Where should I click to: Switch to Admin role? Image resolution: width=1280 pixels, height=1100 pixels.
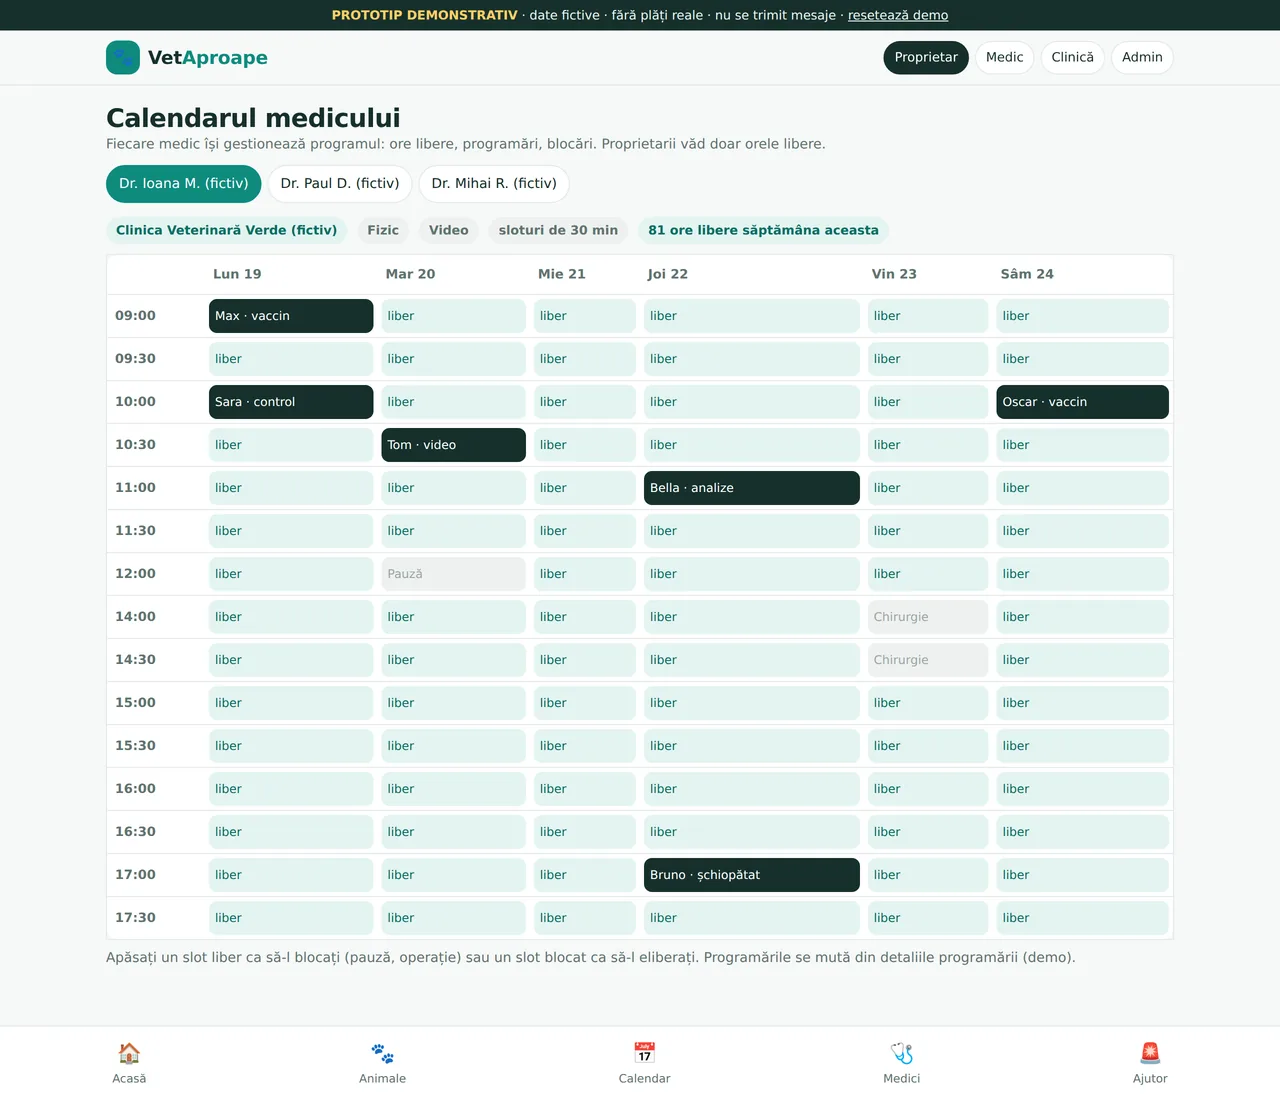pos(1142,58)
